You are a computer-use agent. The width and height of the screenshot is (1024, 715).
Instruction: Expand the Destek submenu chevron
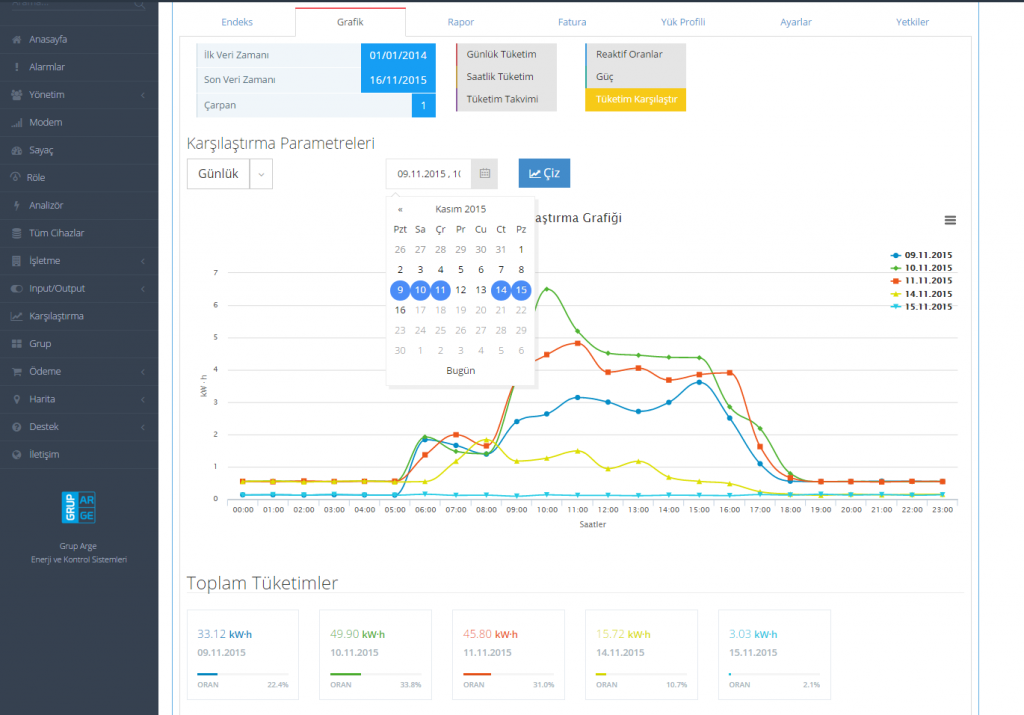tap(143, 427)
